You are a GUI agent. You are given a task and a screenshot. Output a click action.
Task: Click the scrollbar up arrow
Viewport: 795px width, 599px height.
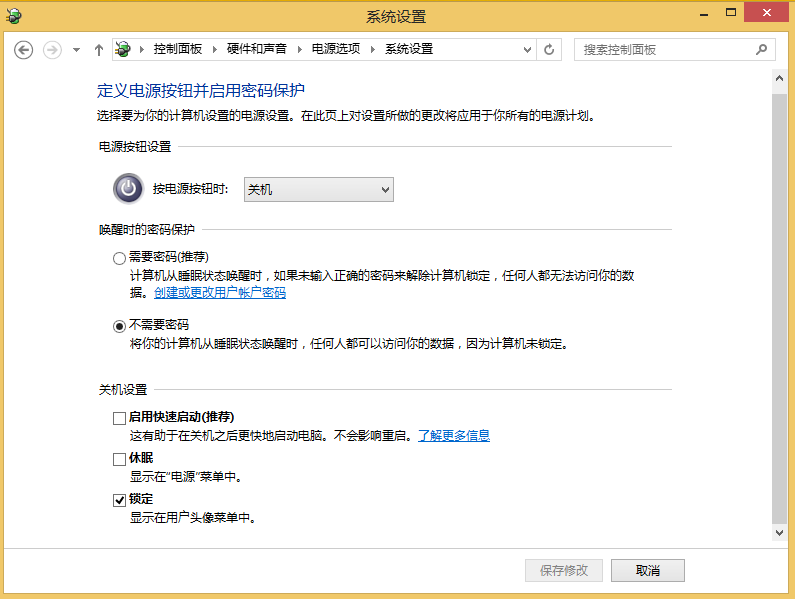[779, 78]
